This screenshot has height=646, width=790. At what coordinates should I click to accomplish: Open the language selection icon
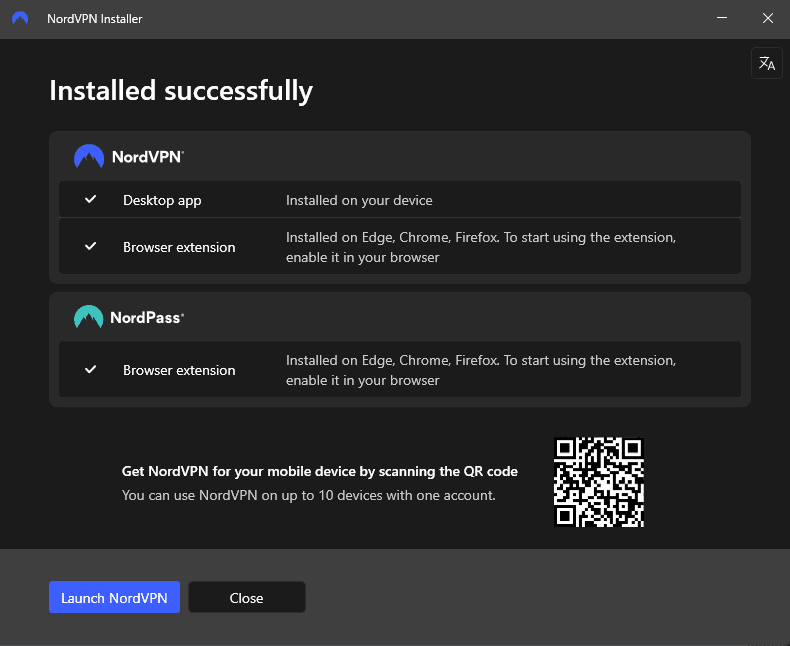(766, 63)
